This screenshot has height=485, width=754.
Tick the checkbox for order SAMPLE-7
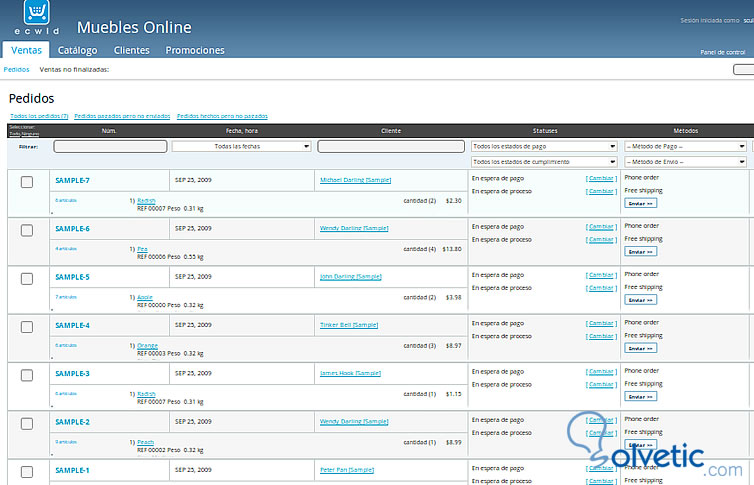coord(27,182)
